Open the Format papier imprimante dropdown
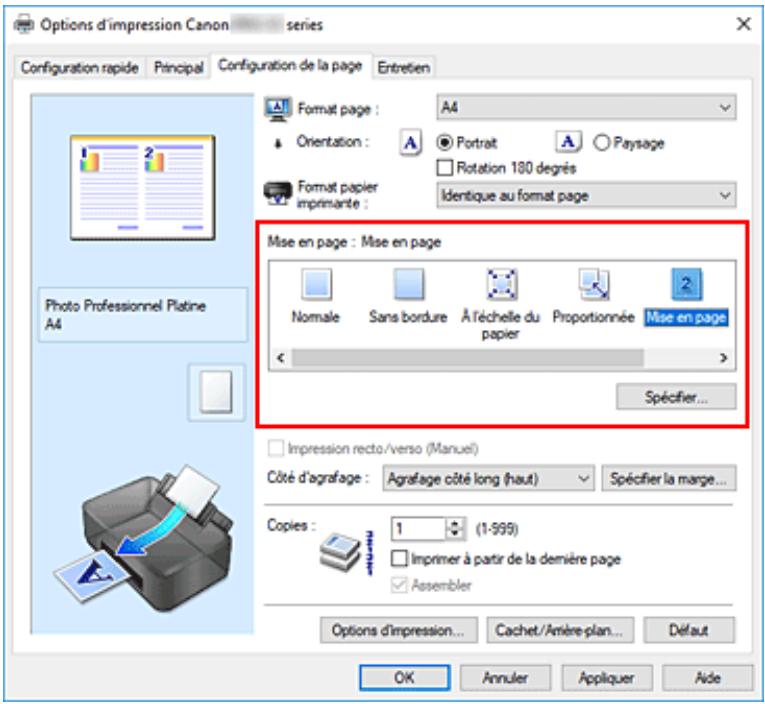The height and width of the screenshot is (704, 765). (586, 196)
